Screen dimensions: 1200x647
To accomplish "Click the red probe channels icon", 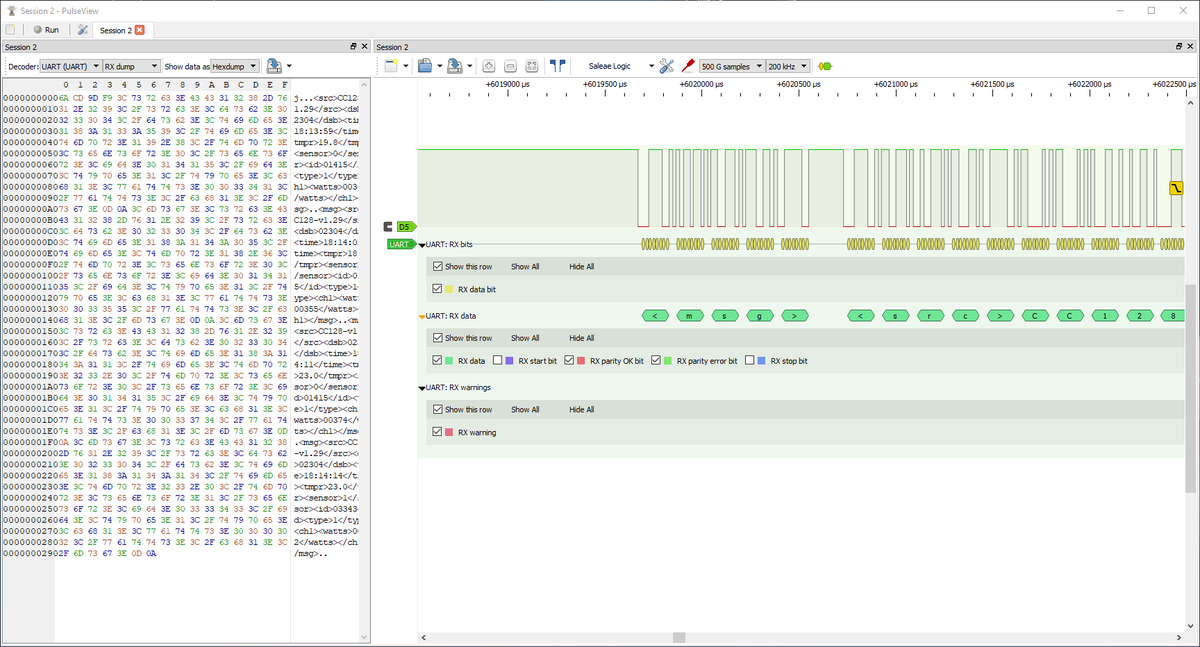I will (x=688, y=66).
